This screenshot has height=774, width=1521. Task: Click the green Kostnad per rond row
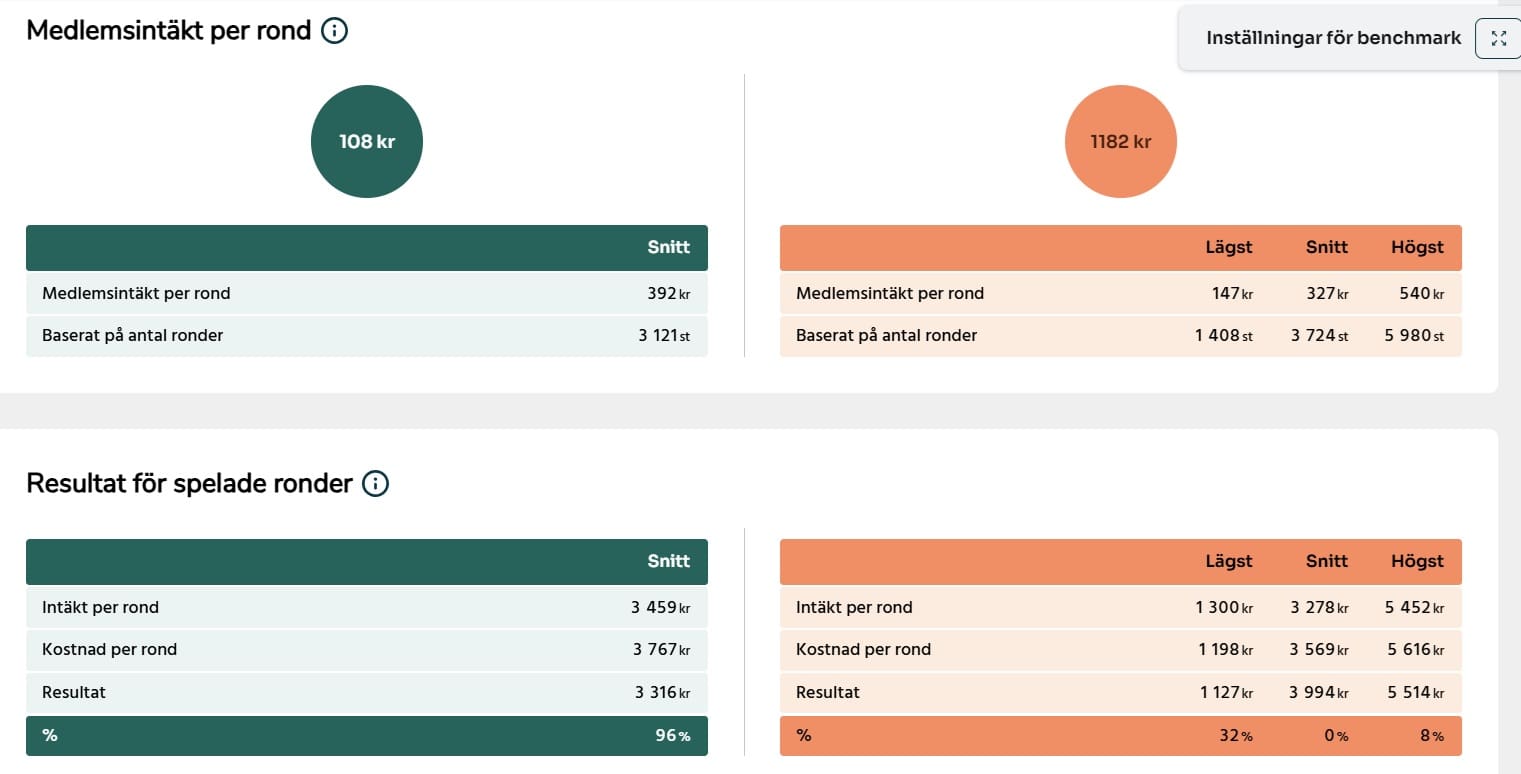click(366, 650)
